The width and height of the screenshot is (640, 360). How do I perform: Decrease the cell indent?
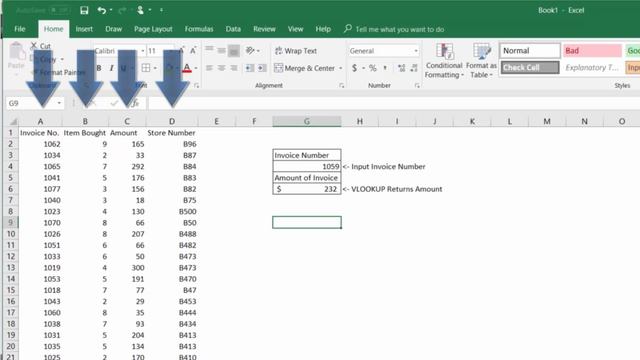tap(249, 68)
